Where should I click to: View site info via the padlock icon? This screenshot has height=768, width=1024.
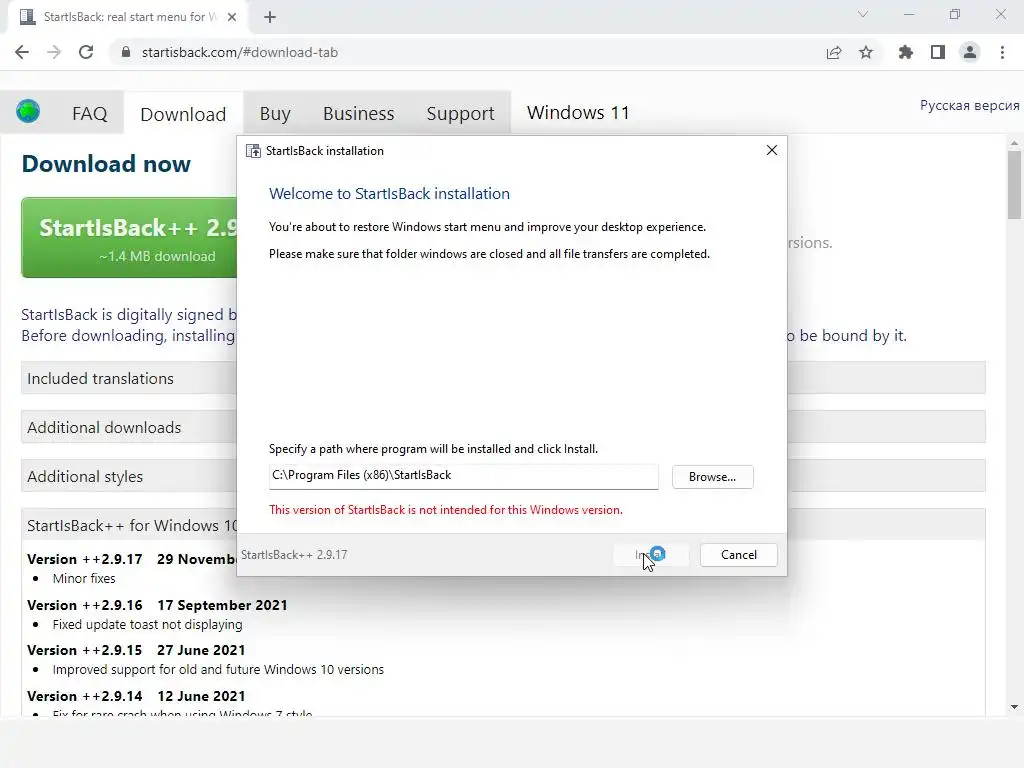coord(126,52)
